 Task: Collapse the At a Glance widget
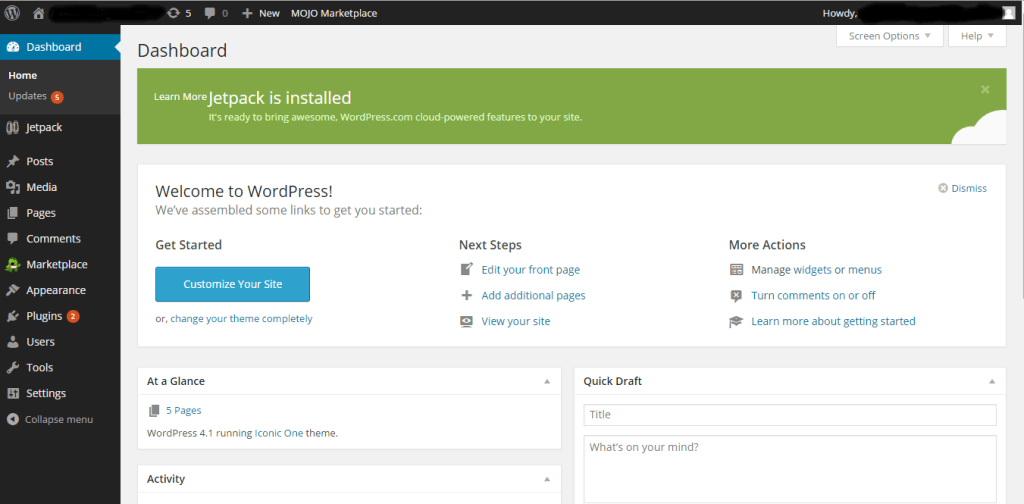[x=547, y=381]
